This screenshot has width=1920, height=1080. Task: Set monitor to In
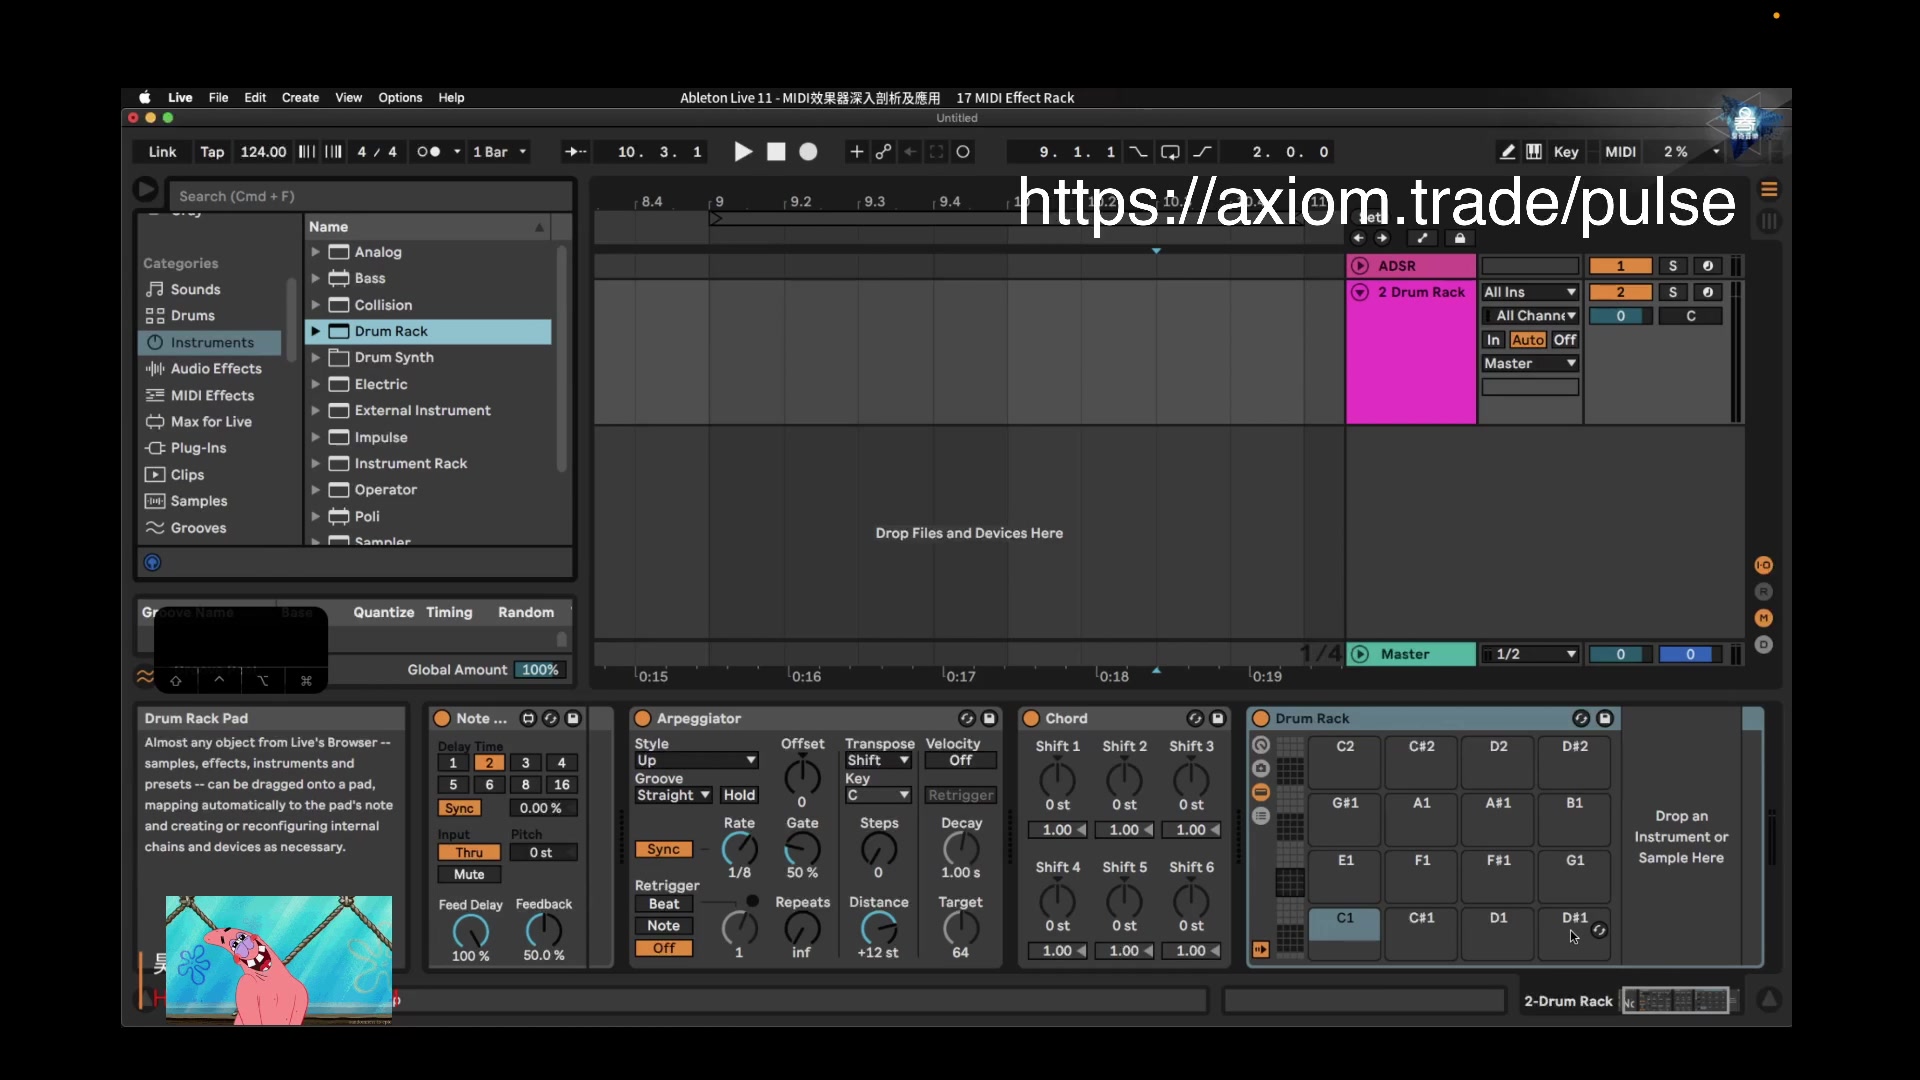pos(1493,340)
